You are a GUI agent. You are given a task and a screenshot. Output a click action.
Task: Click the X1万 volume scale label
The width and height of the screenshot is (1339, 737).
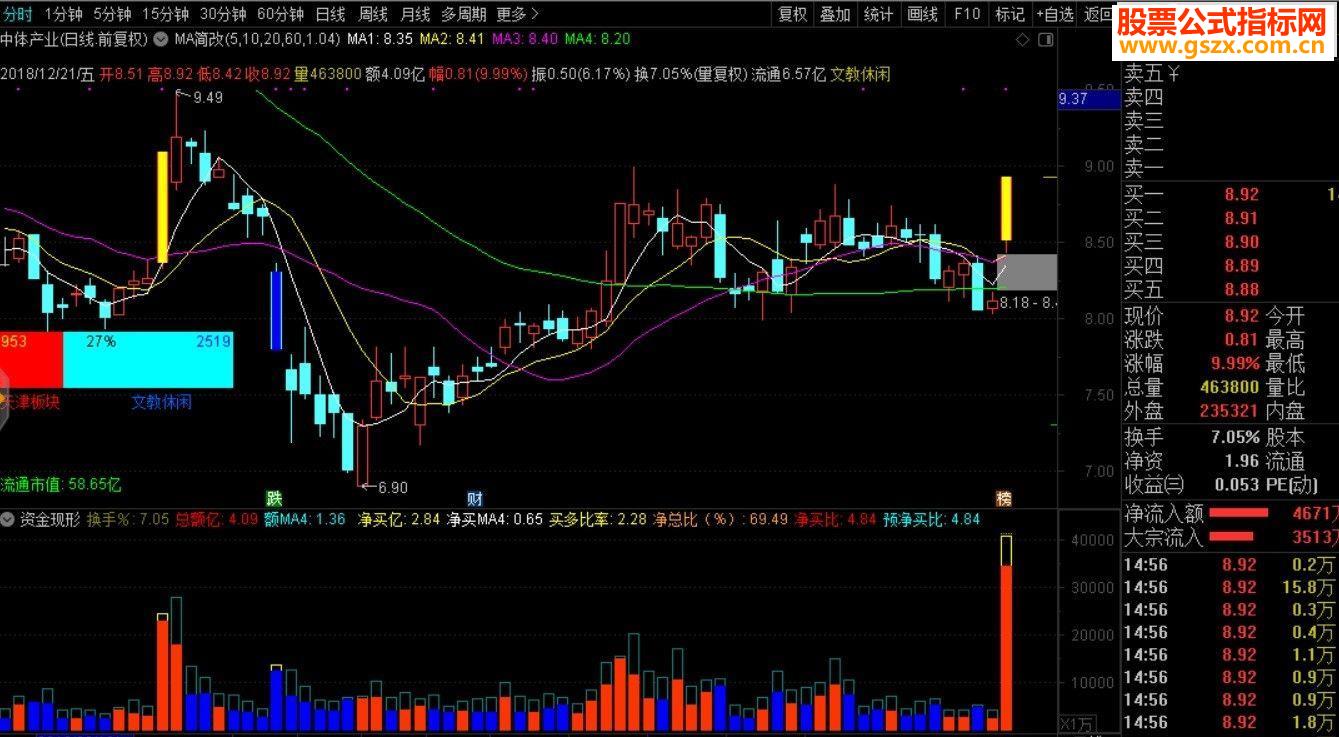[x=1077, y=724]
